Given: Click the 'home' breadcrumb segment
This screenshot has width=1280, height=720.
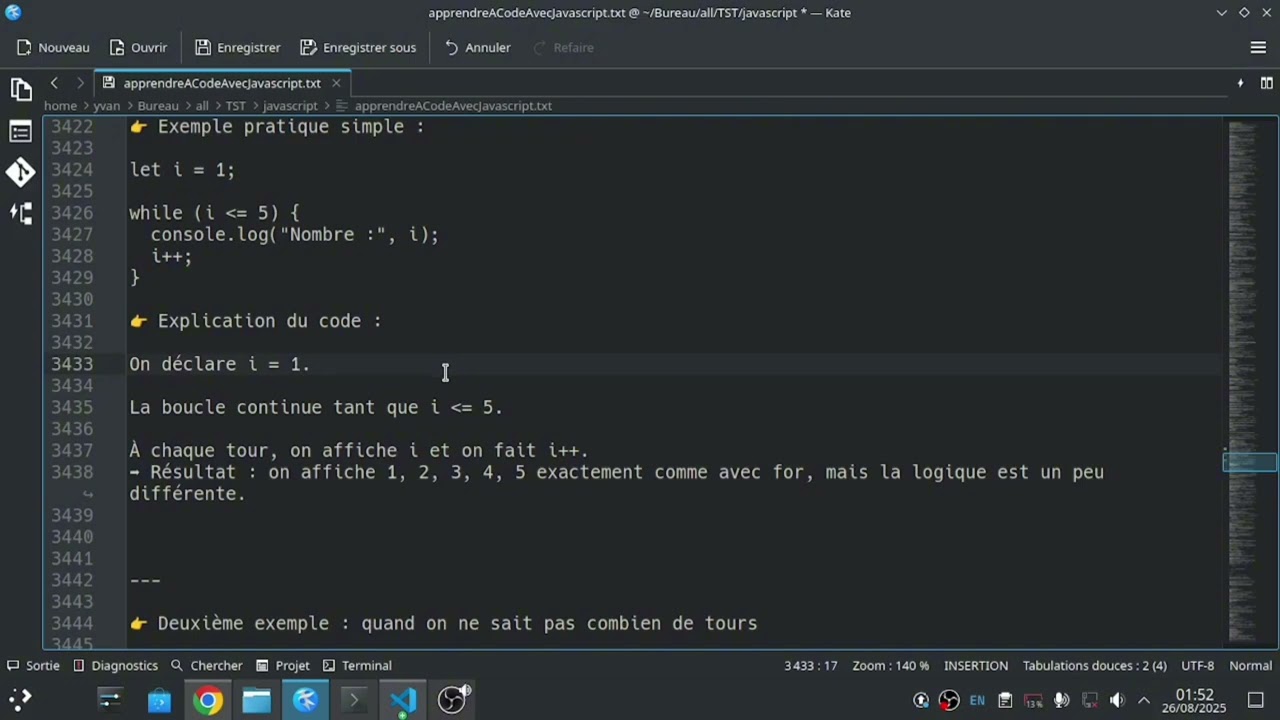Looking at the screenshot, I should pyautogui.click(x=60, y=105).
